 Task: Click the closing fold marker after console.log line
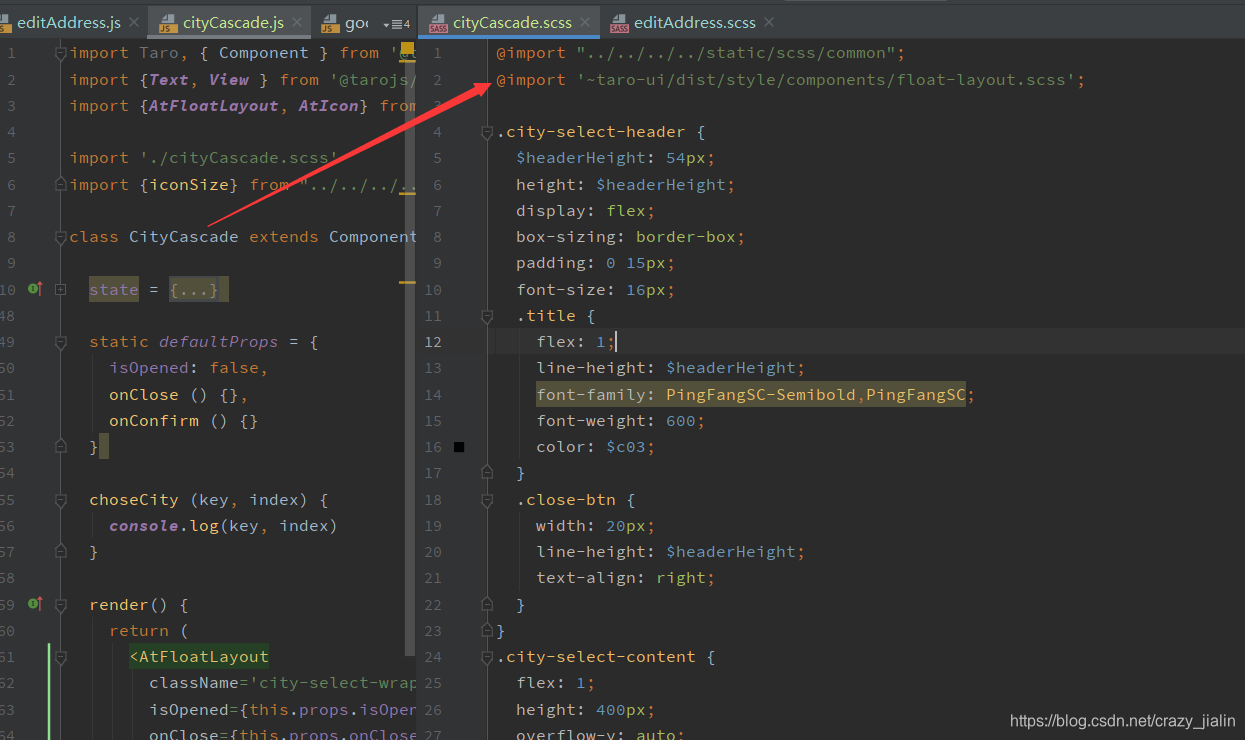pos(61,551)
